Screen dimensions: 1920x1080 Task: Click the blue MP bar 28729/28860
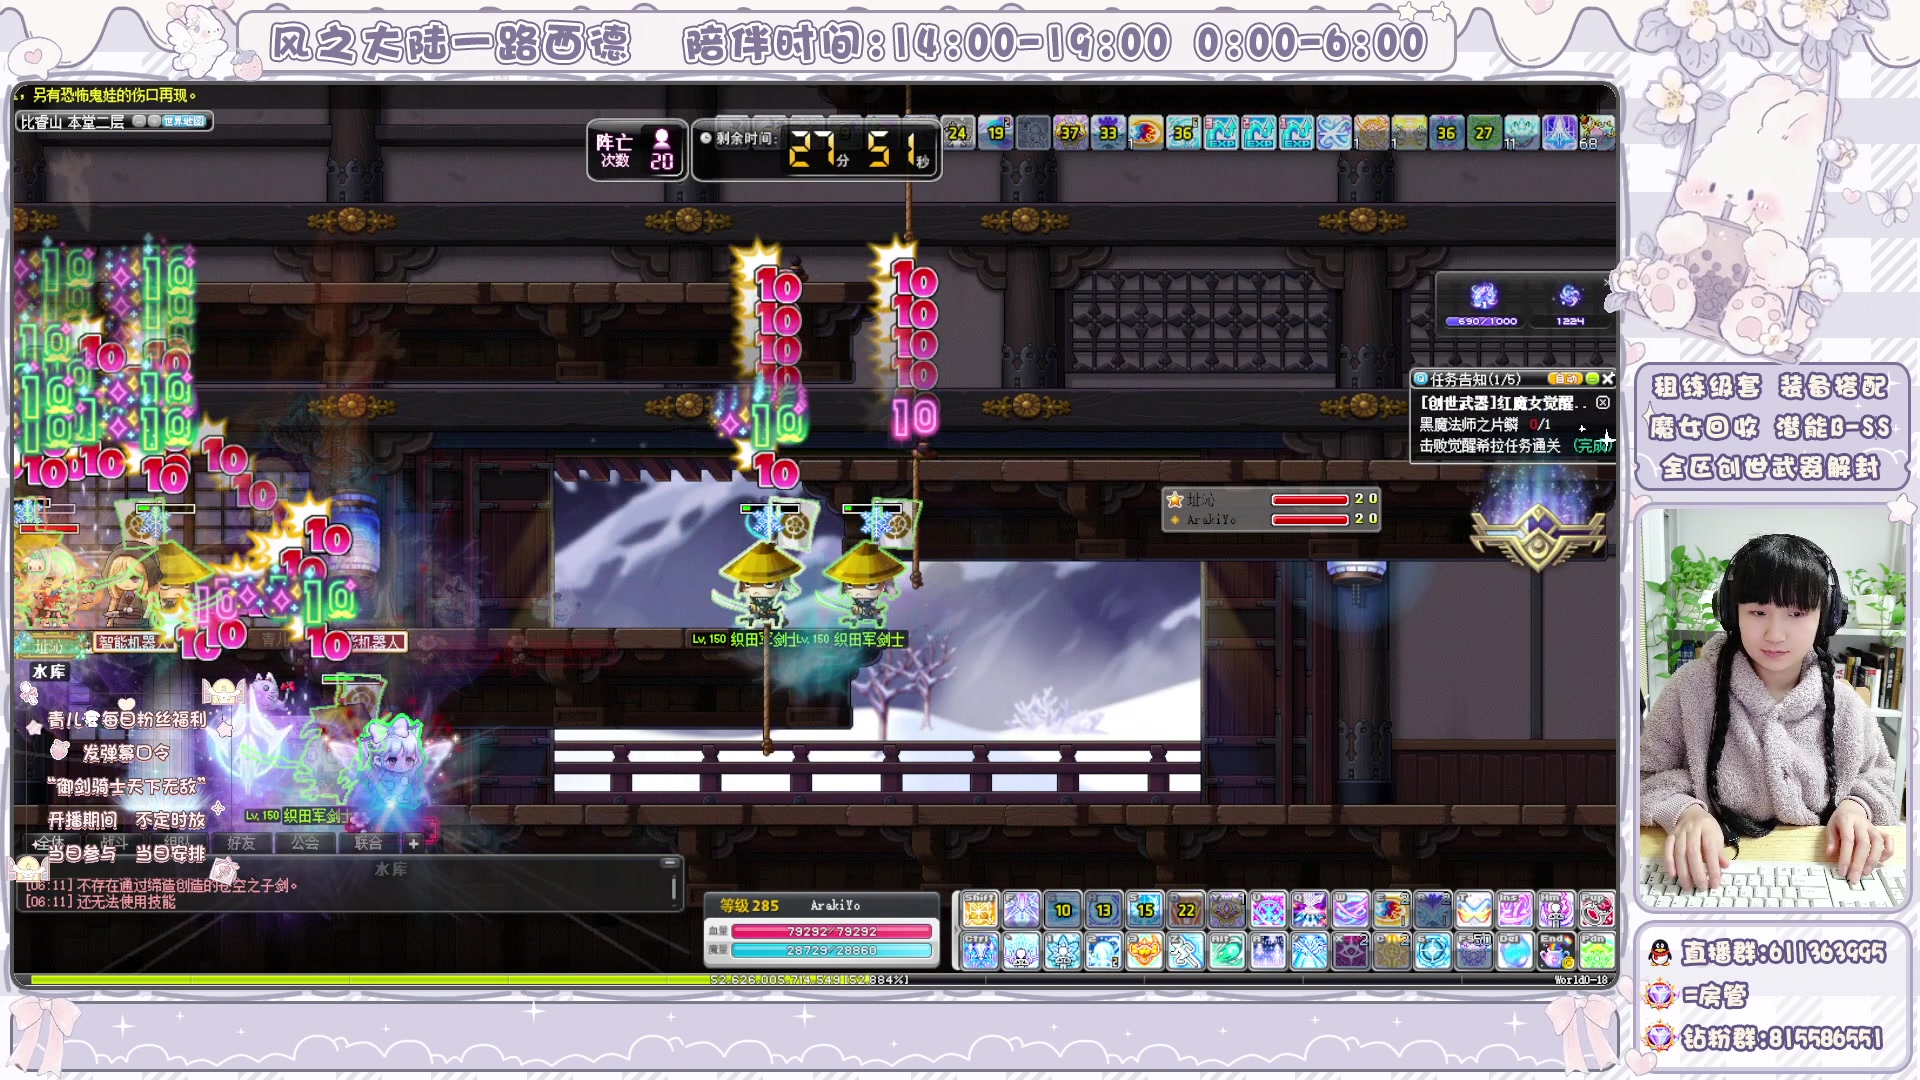832,950
